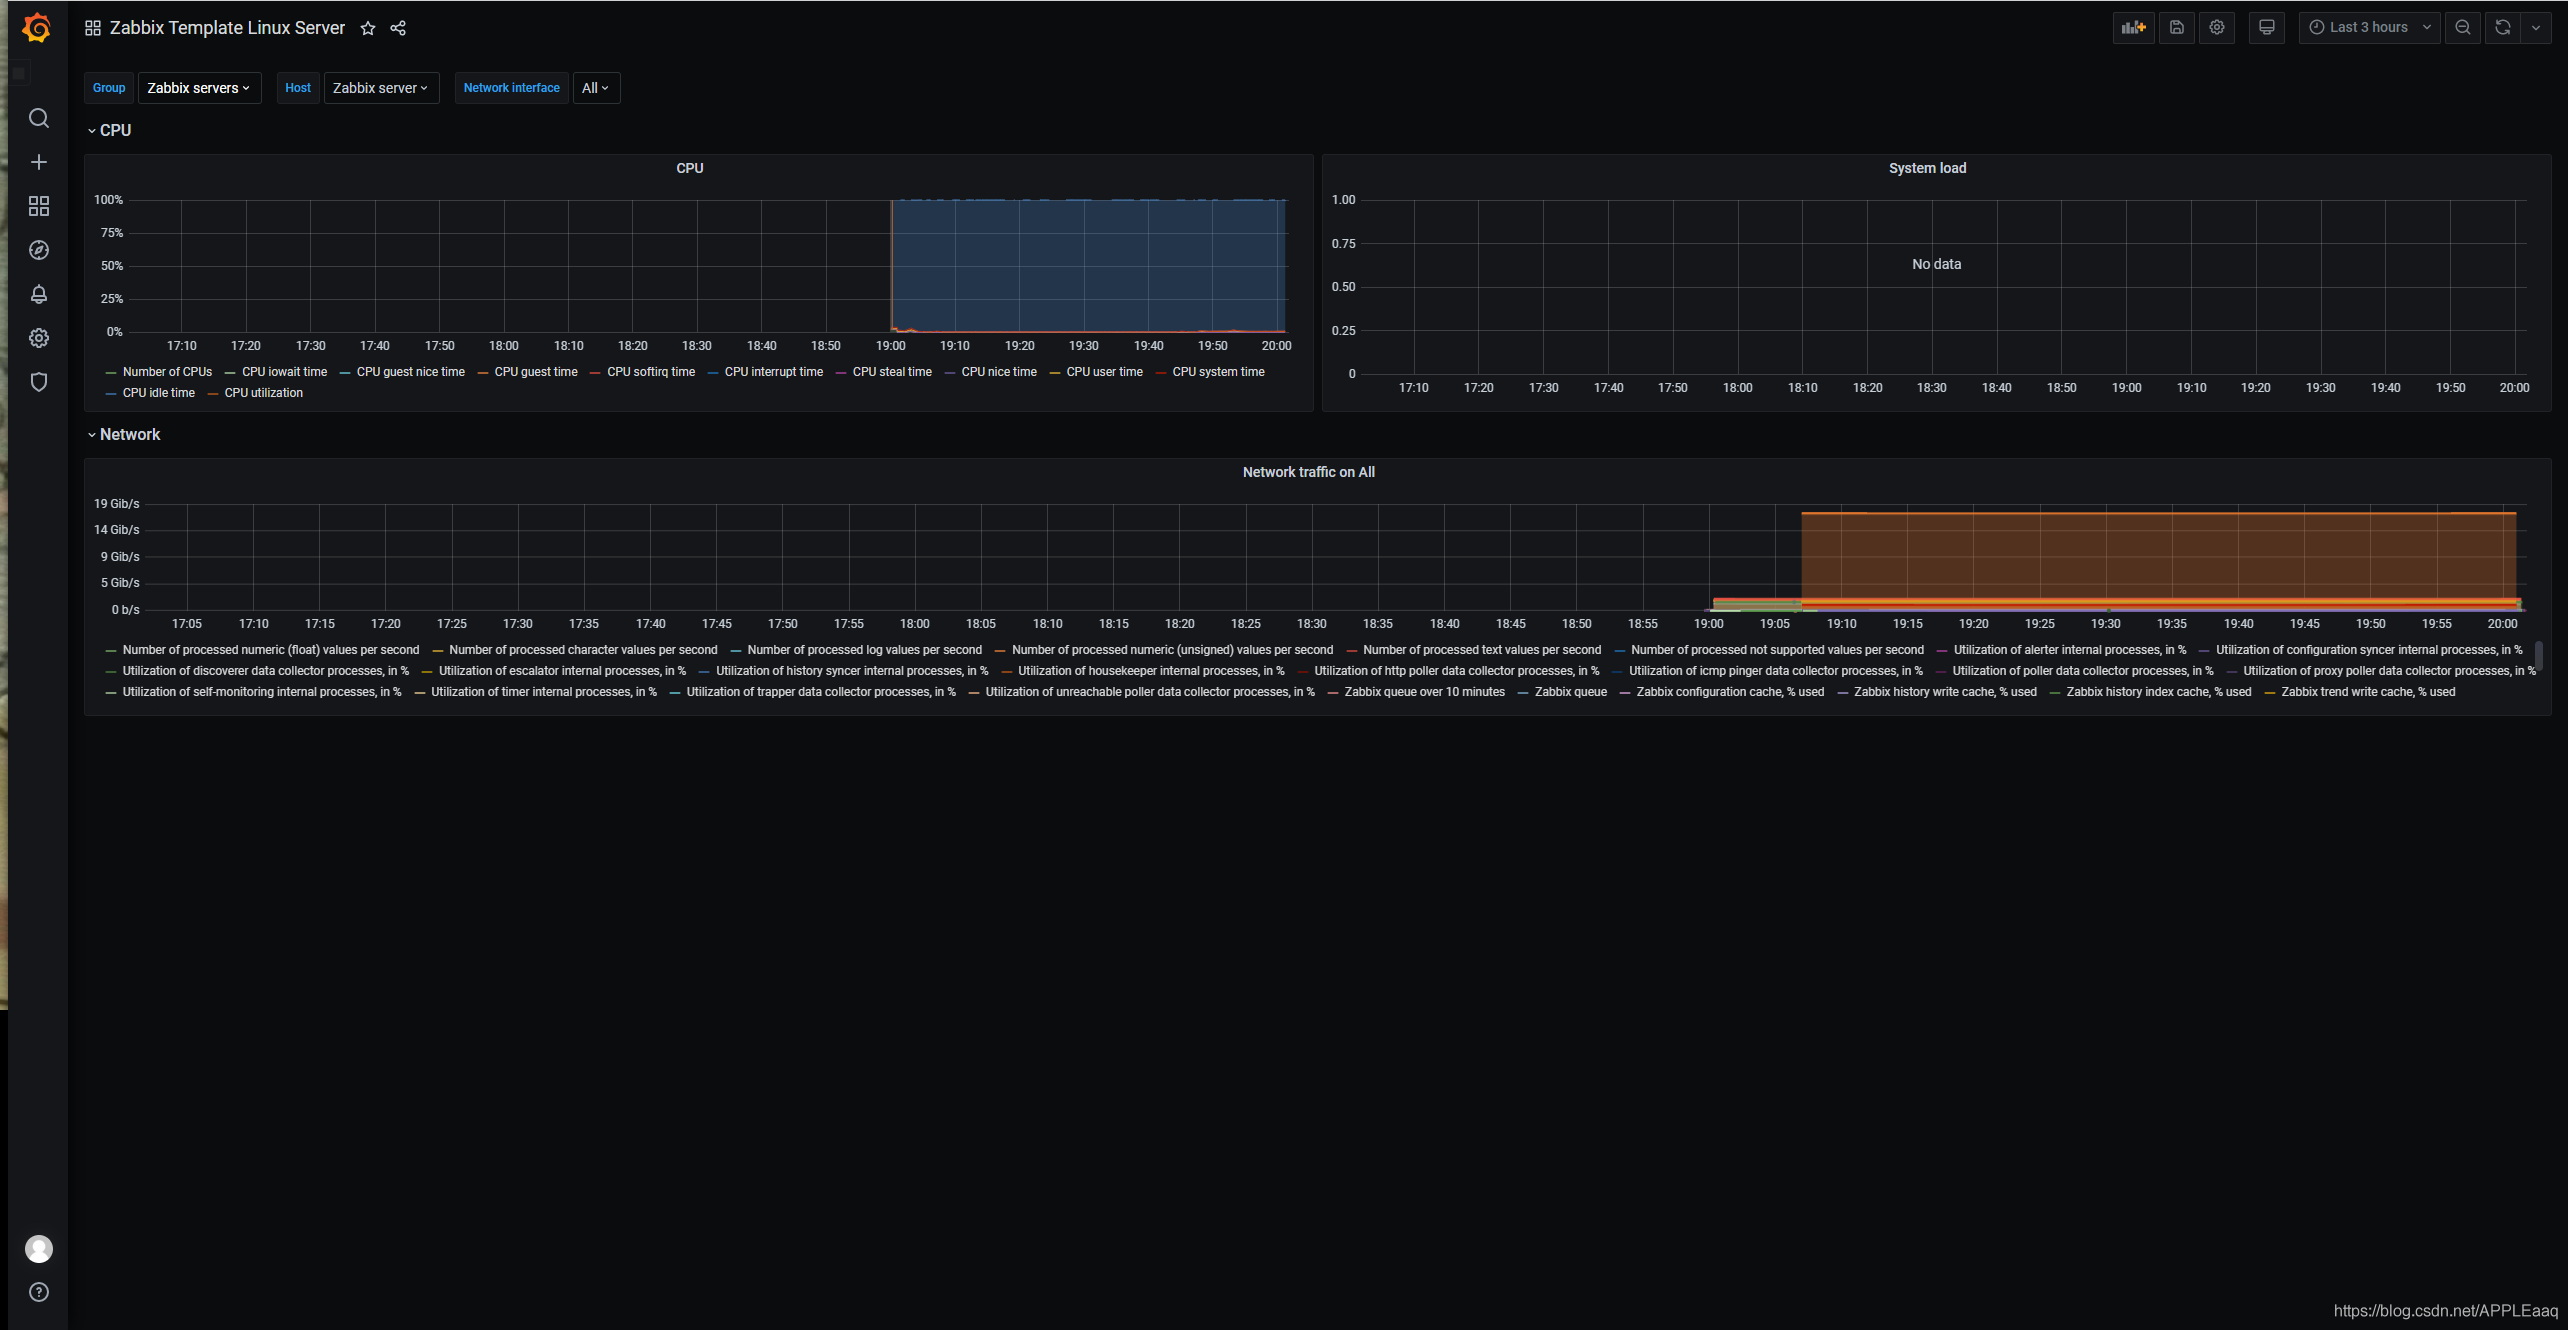Toggle Number of processed character values series

pyautogui.click(x=583, y=650)
